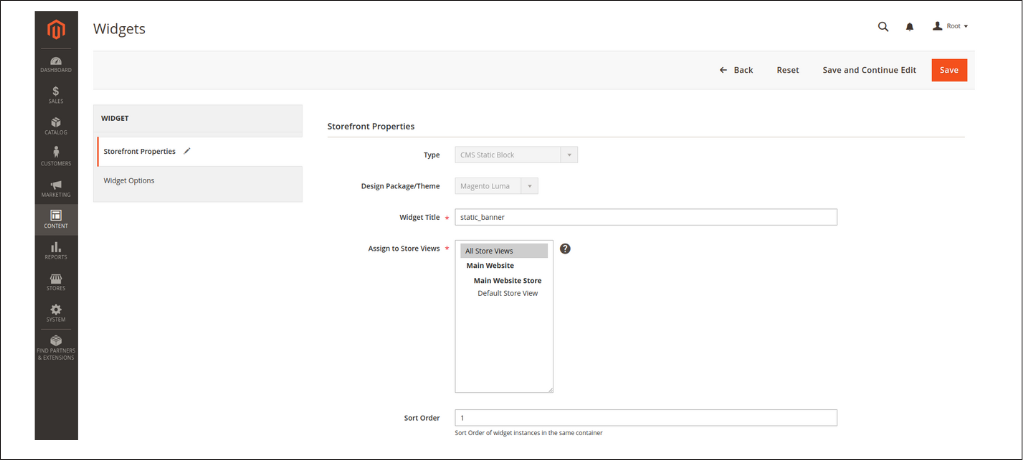
Task: Click the search magnifier icon
Action: tap(883, 27)
